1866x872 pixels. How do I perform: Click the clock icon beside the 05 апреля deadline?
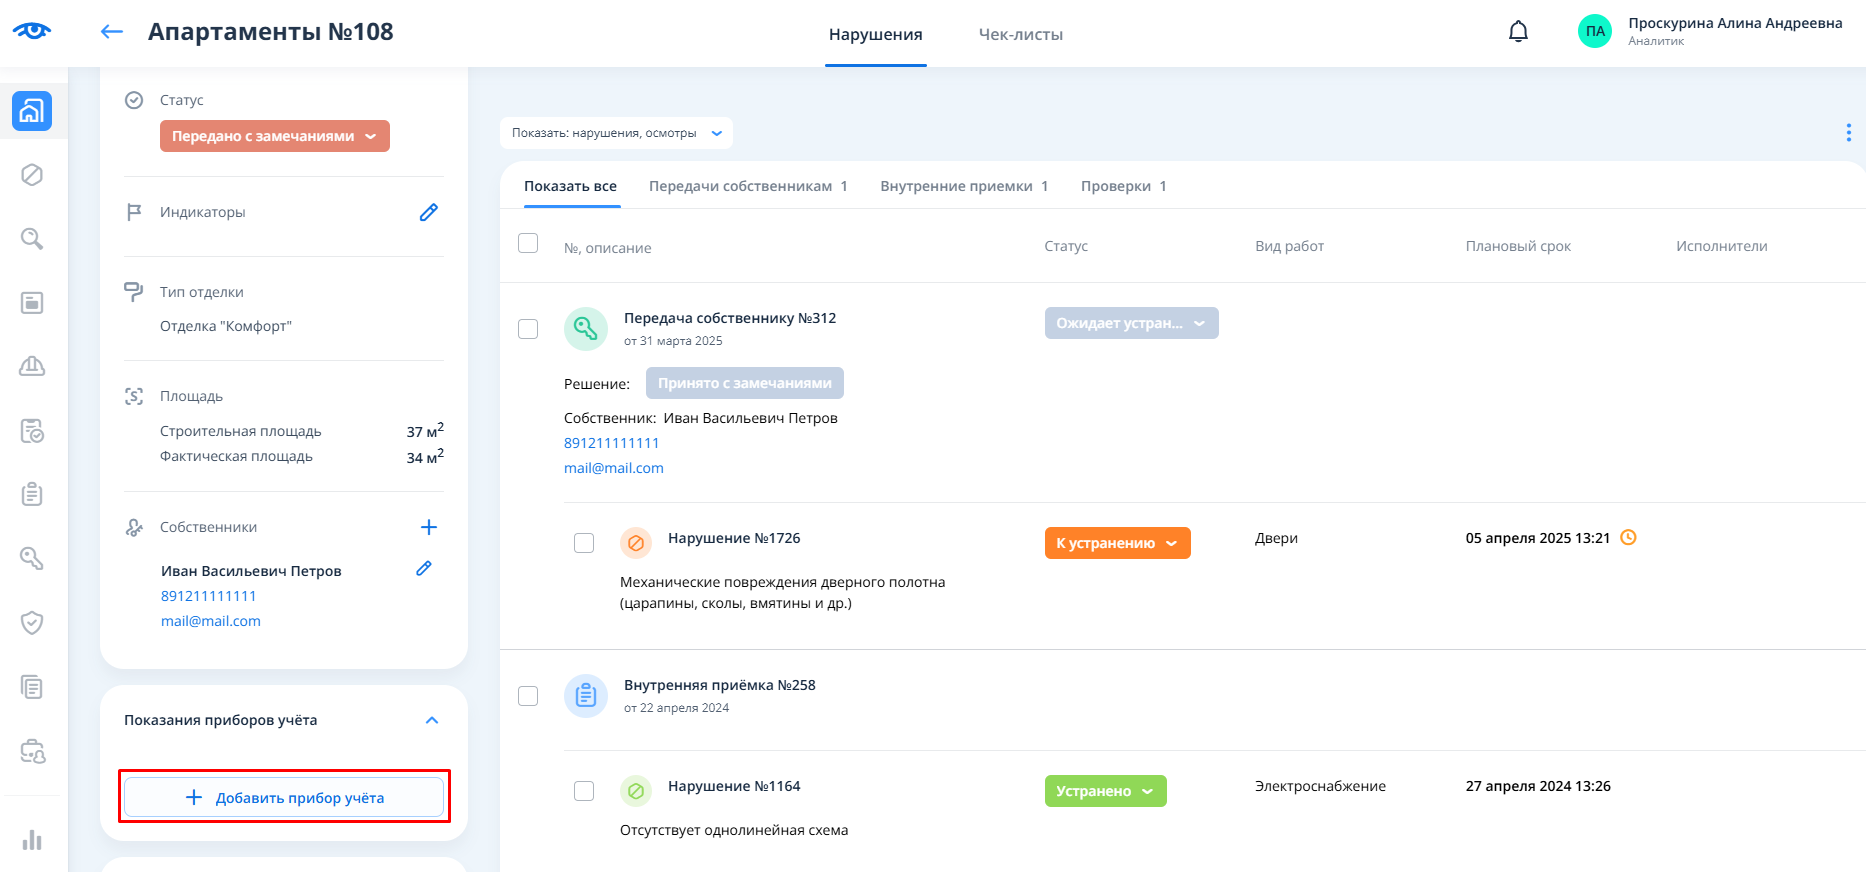pos(1628,538)
